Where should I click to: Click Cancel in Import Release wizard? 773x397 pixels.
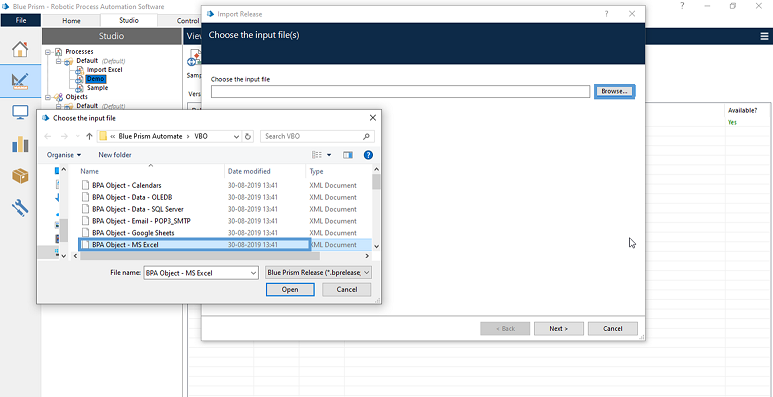pyautogui.click(x=613, y=328)
